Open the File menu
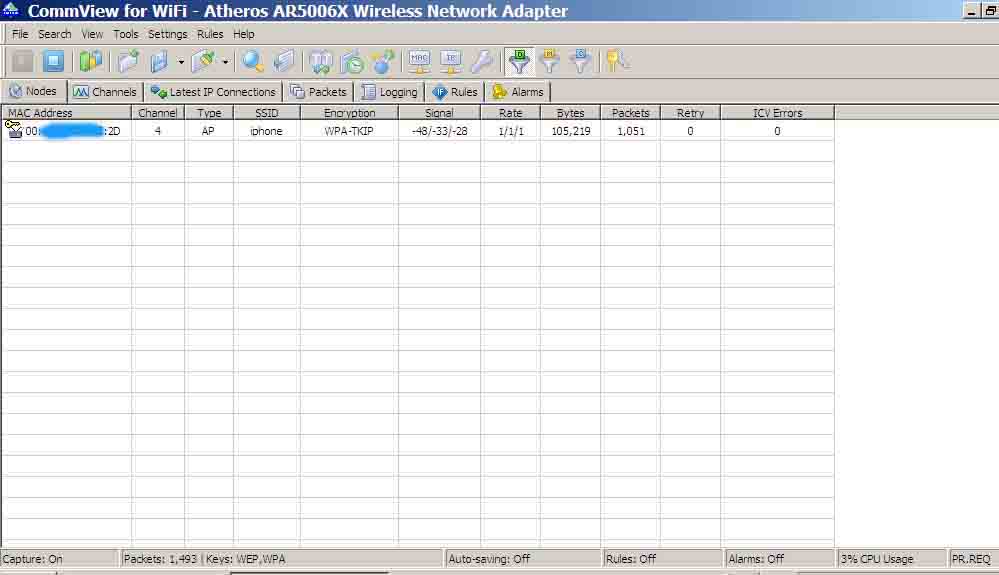 pos(20,34)
